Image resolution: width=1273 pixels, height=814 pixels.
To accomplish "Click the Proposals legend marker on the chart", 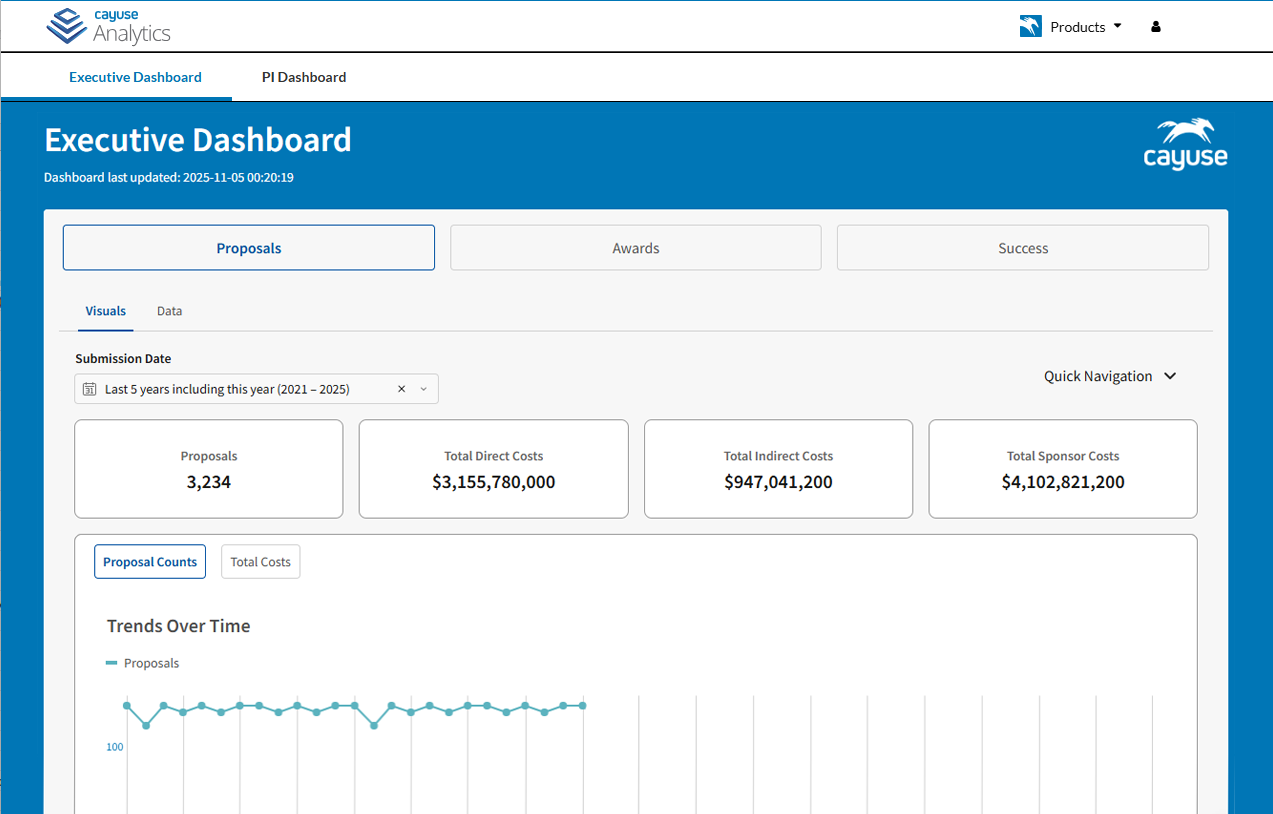I will point(112,662).
